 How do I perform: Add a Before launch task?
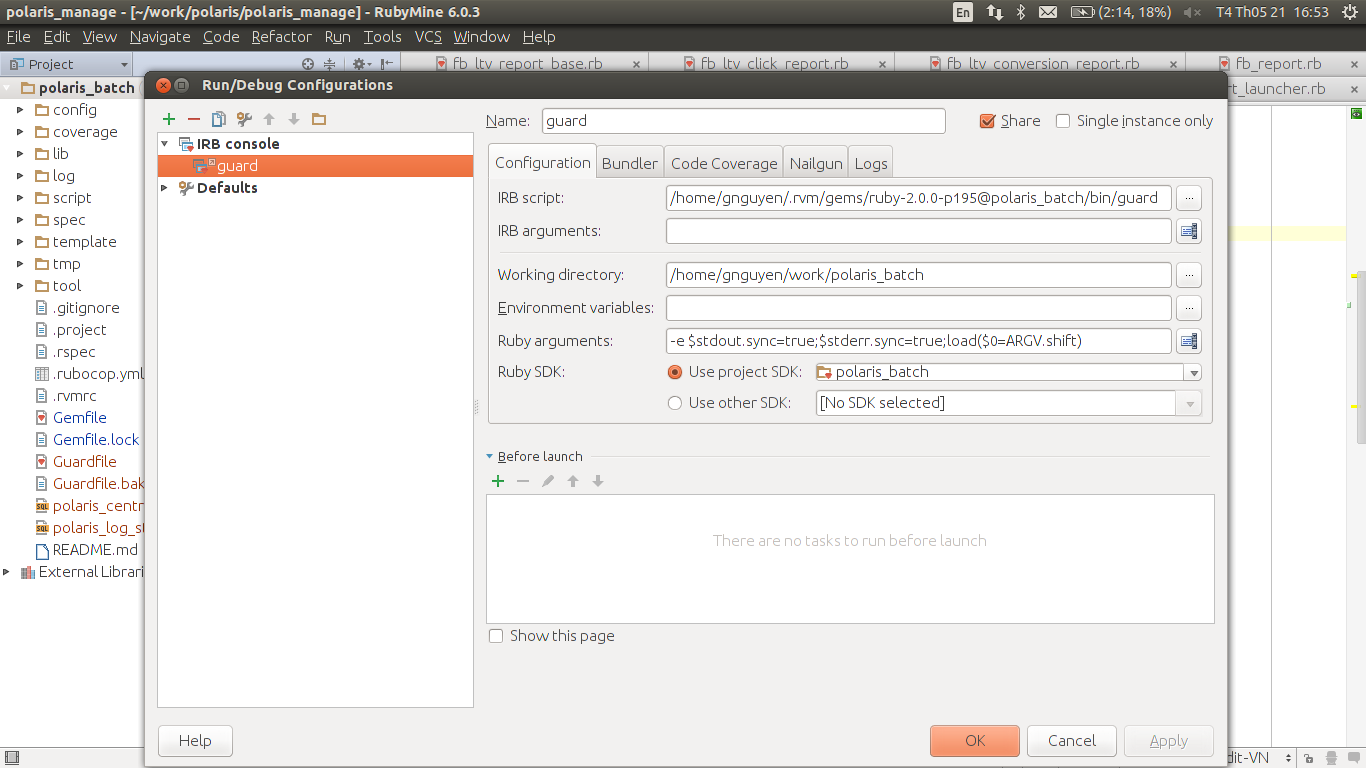click(498, 481)
